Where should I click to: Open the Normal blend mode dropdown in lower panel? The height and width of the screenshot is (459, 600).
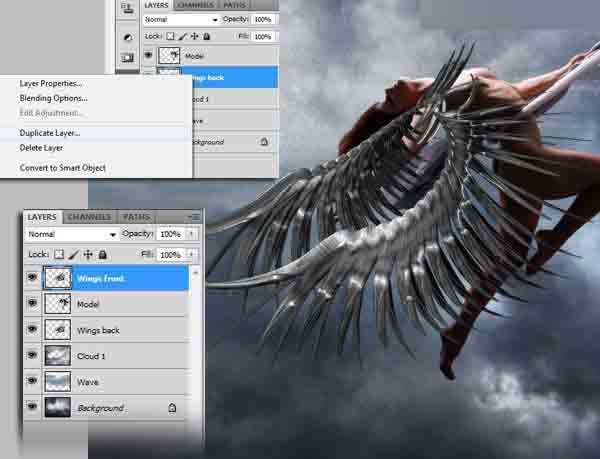pyautogui.click(x=72, y=234)
